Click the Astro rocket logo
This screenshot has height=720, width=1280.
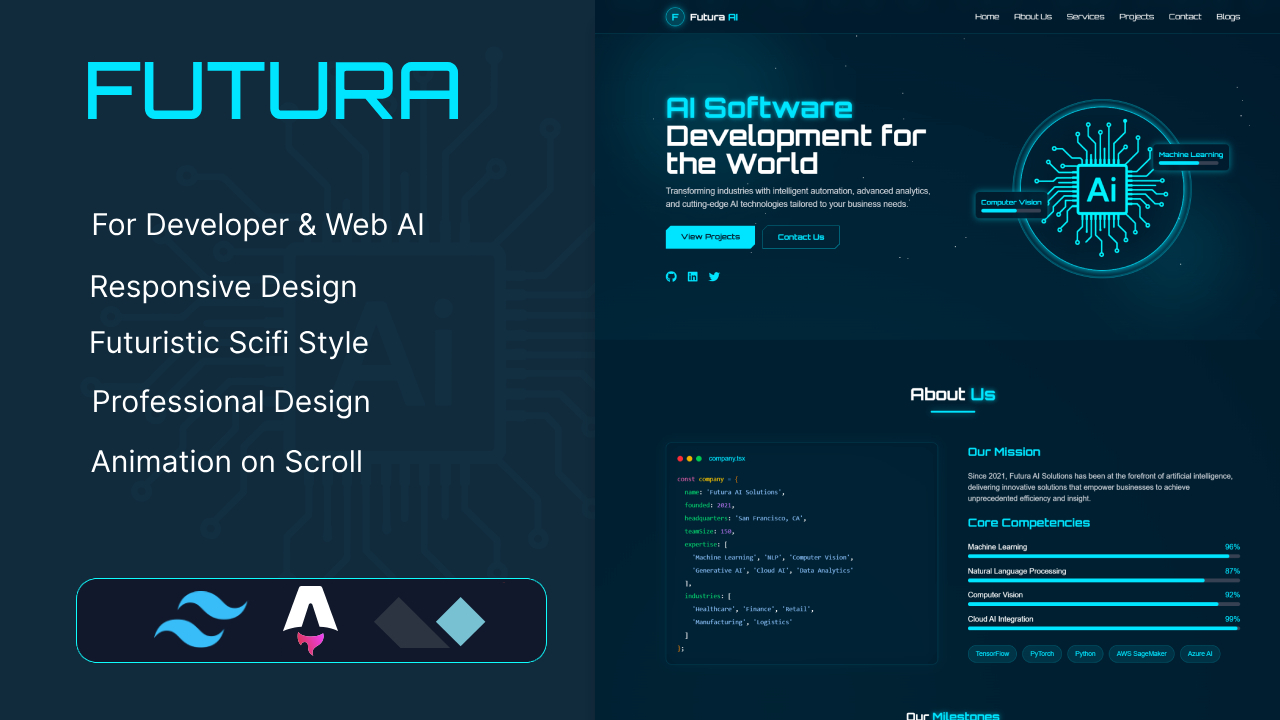coord(310,620)
